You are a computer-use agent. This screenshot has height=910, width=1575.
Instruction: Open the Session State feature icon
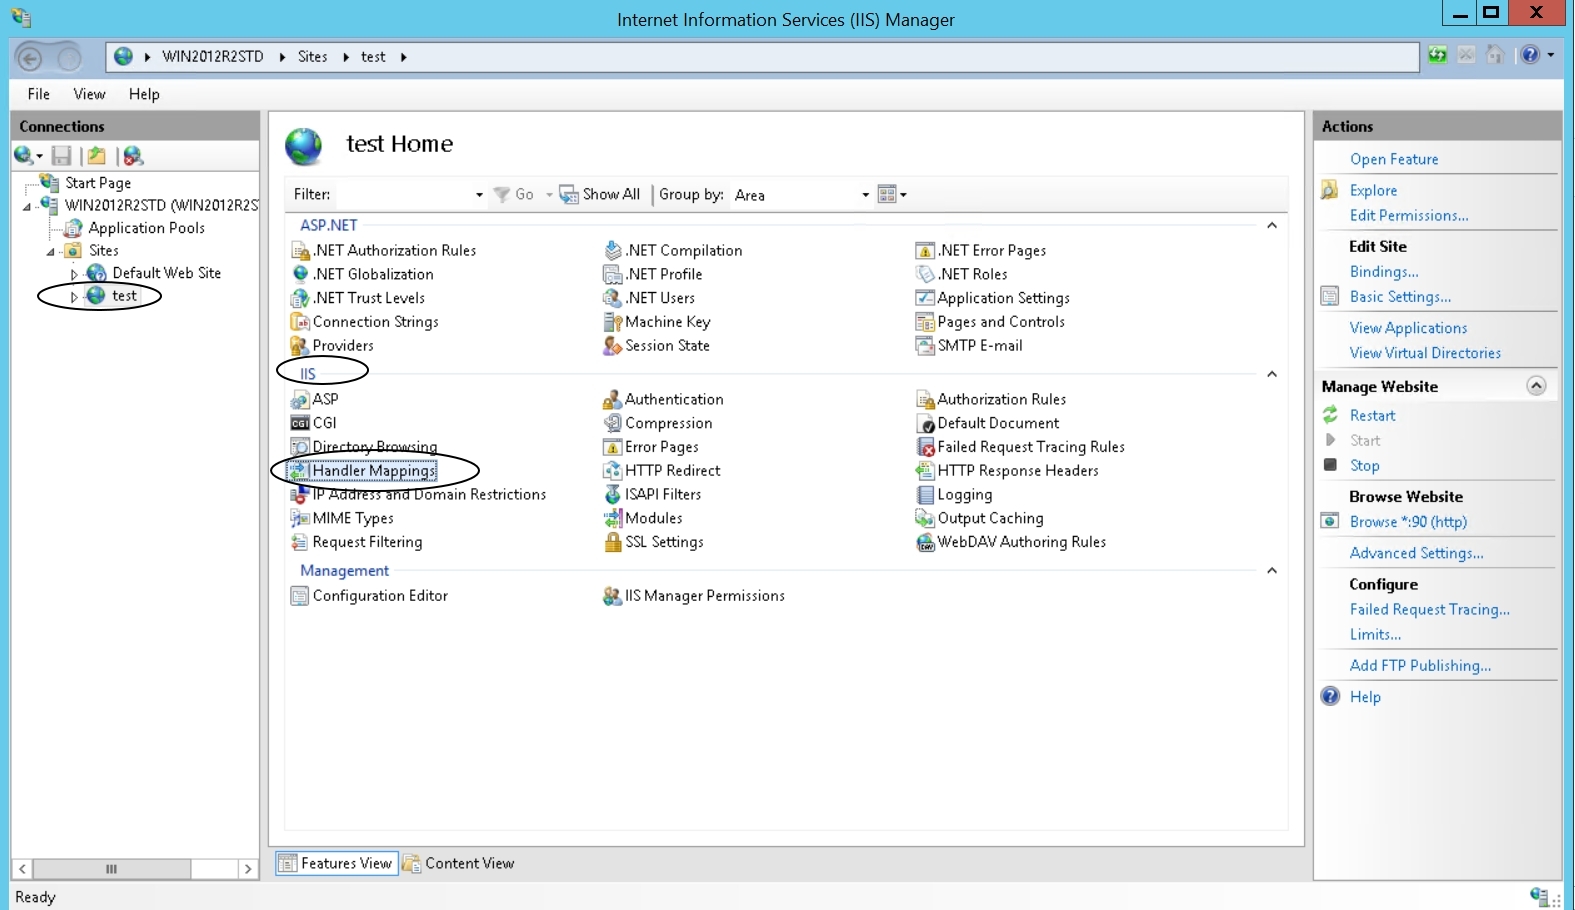(613, 346)
